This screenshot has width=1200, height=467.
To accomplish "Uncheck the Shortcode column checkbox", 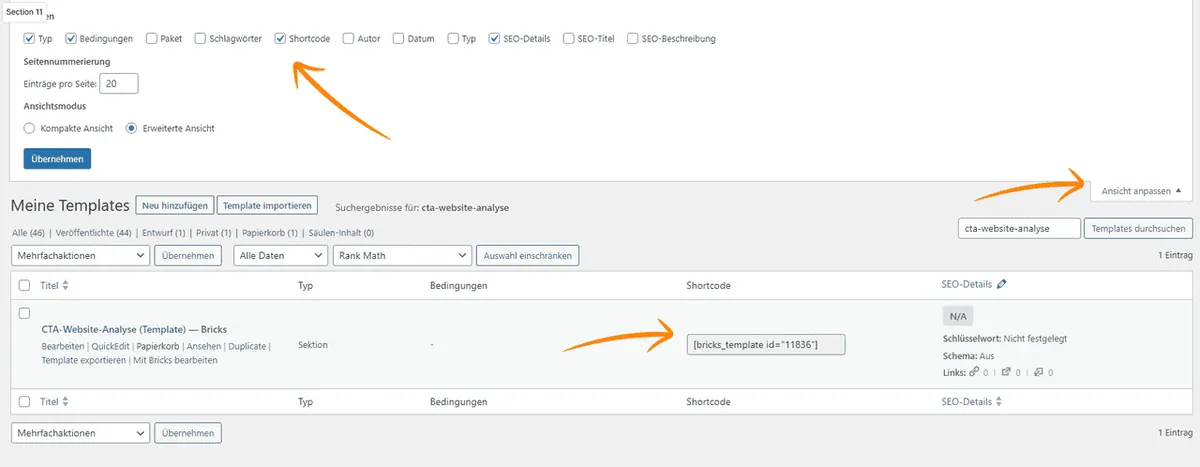I will (x=280, y=39).
